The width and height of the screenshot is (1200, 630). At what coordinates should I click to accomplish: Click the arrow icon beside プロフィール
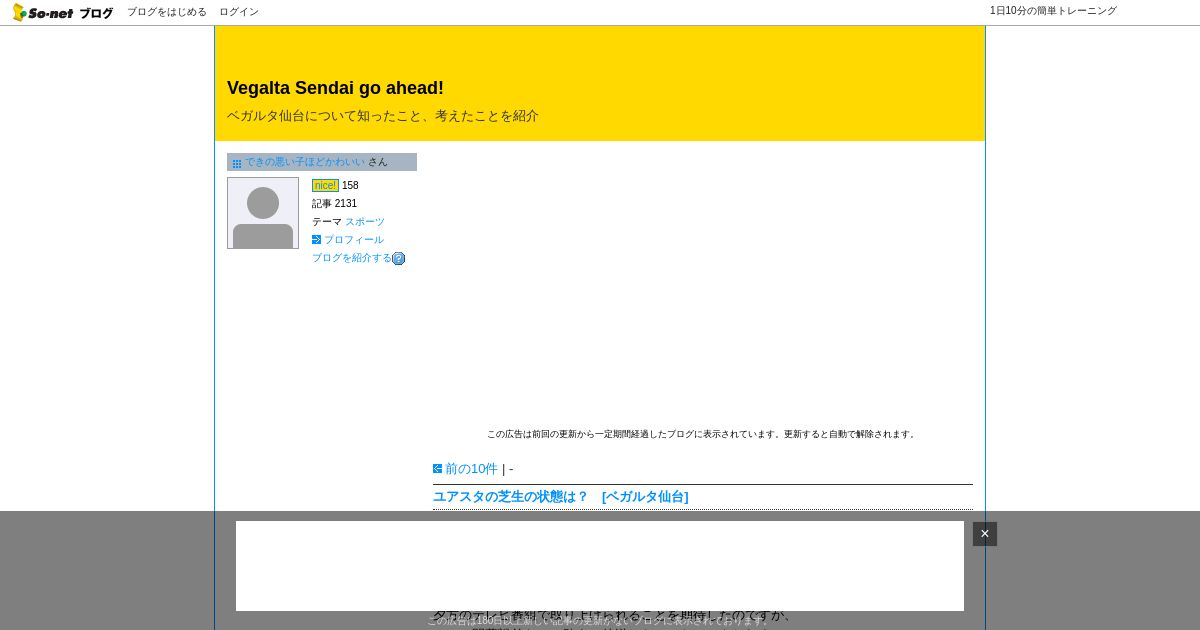316,240
